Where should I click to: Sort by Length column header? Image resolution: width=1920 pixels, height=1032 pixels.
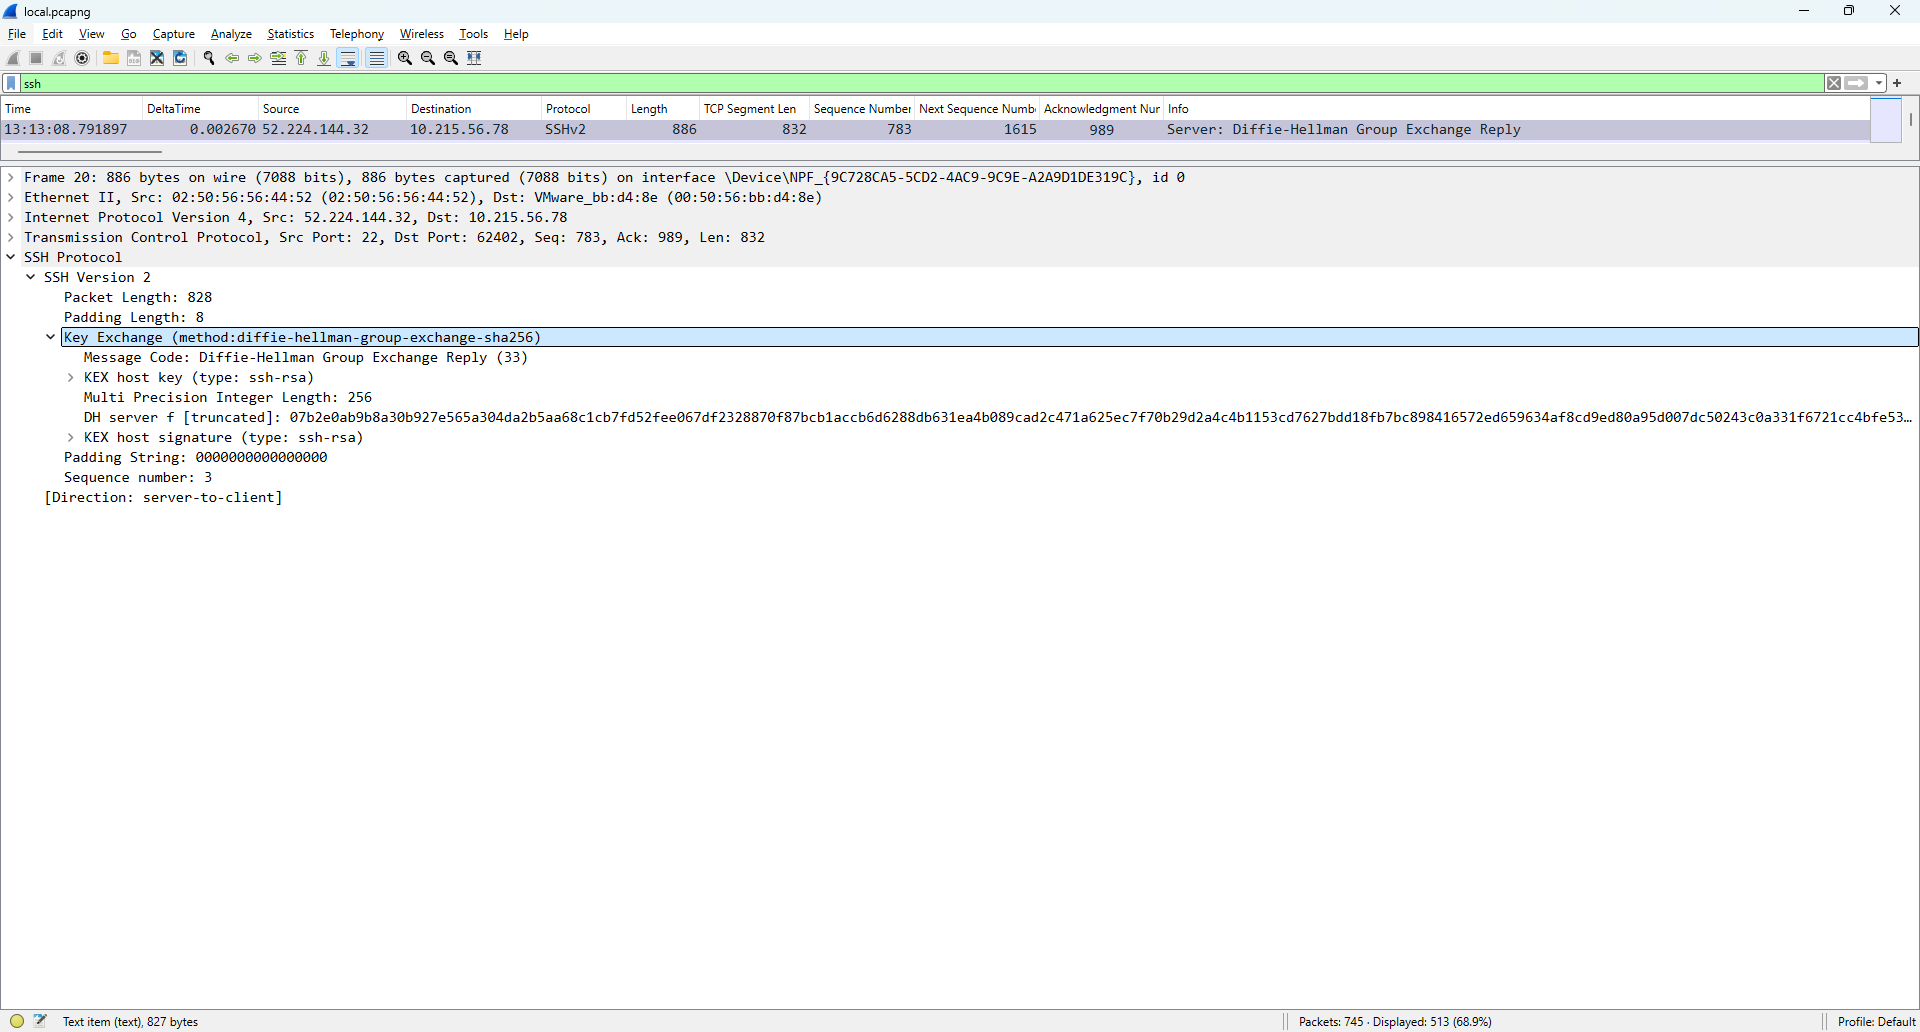click(x=663, y=109)
